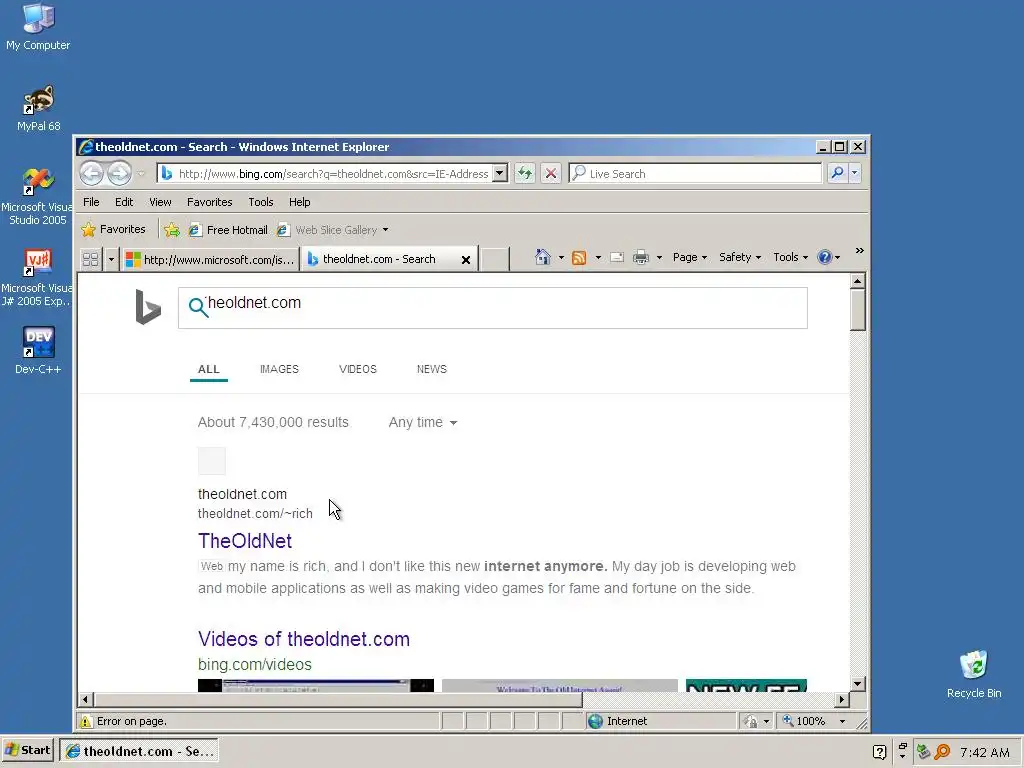This screenshot has height=768, width=1024.
Task: Click the first video thumbnail
Action: (315, 685)
